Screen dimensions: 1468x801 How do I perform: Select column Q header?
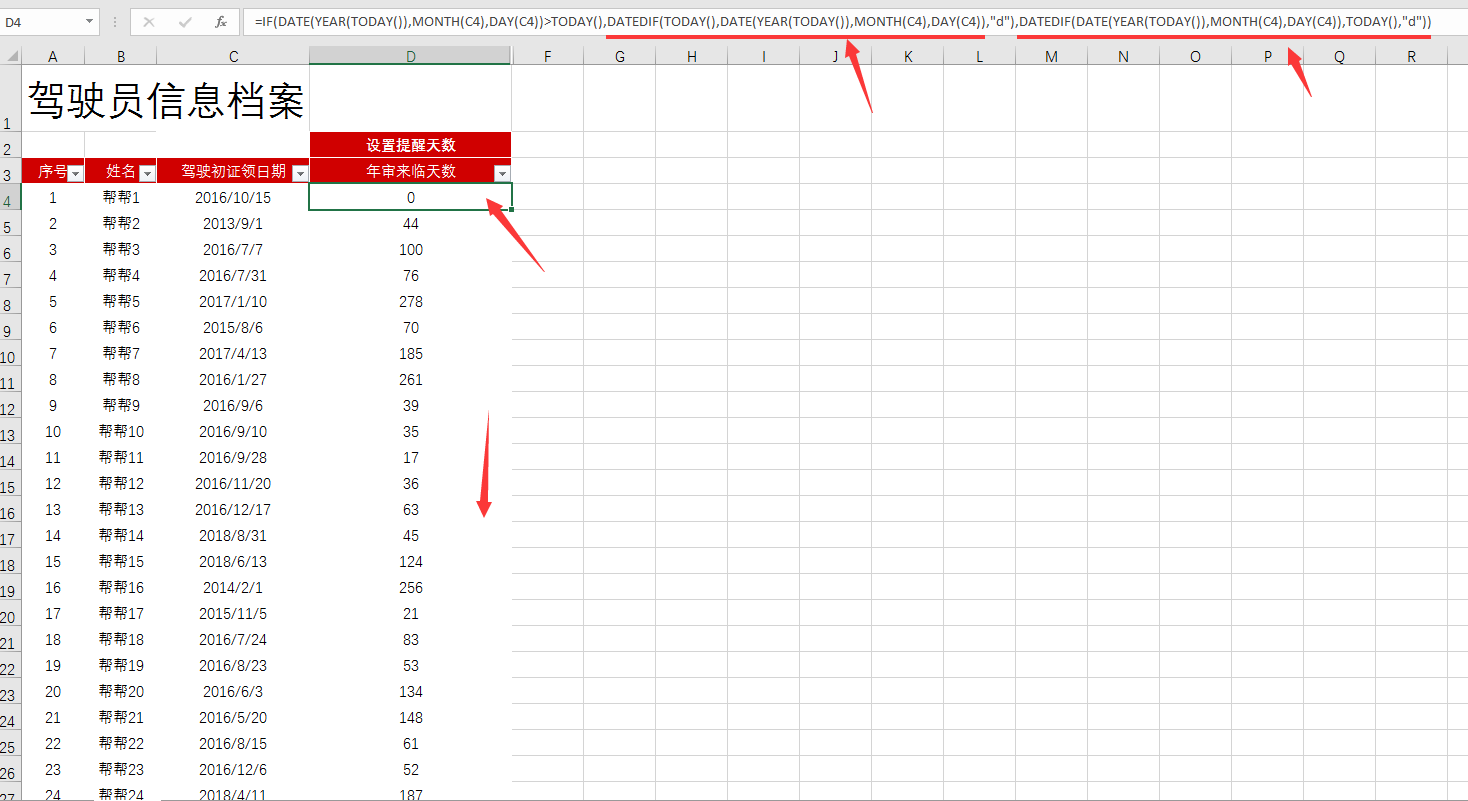coord(1339,57)
